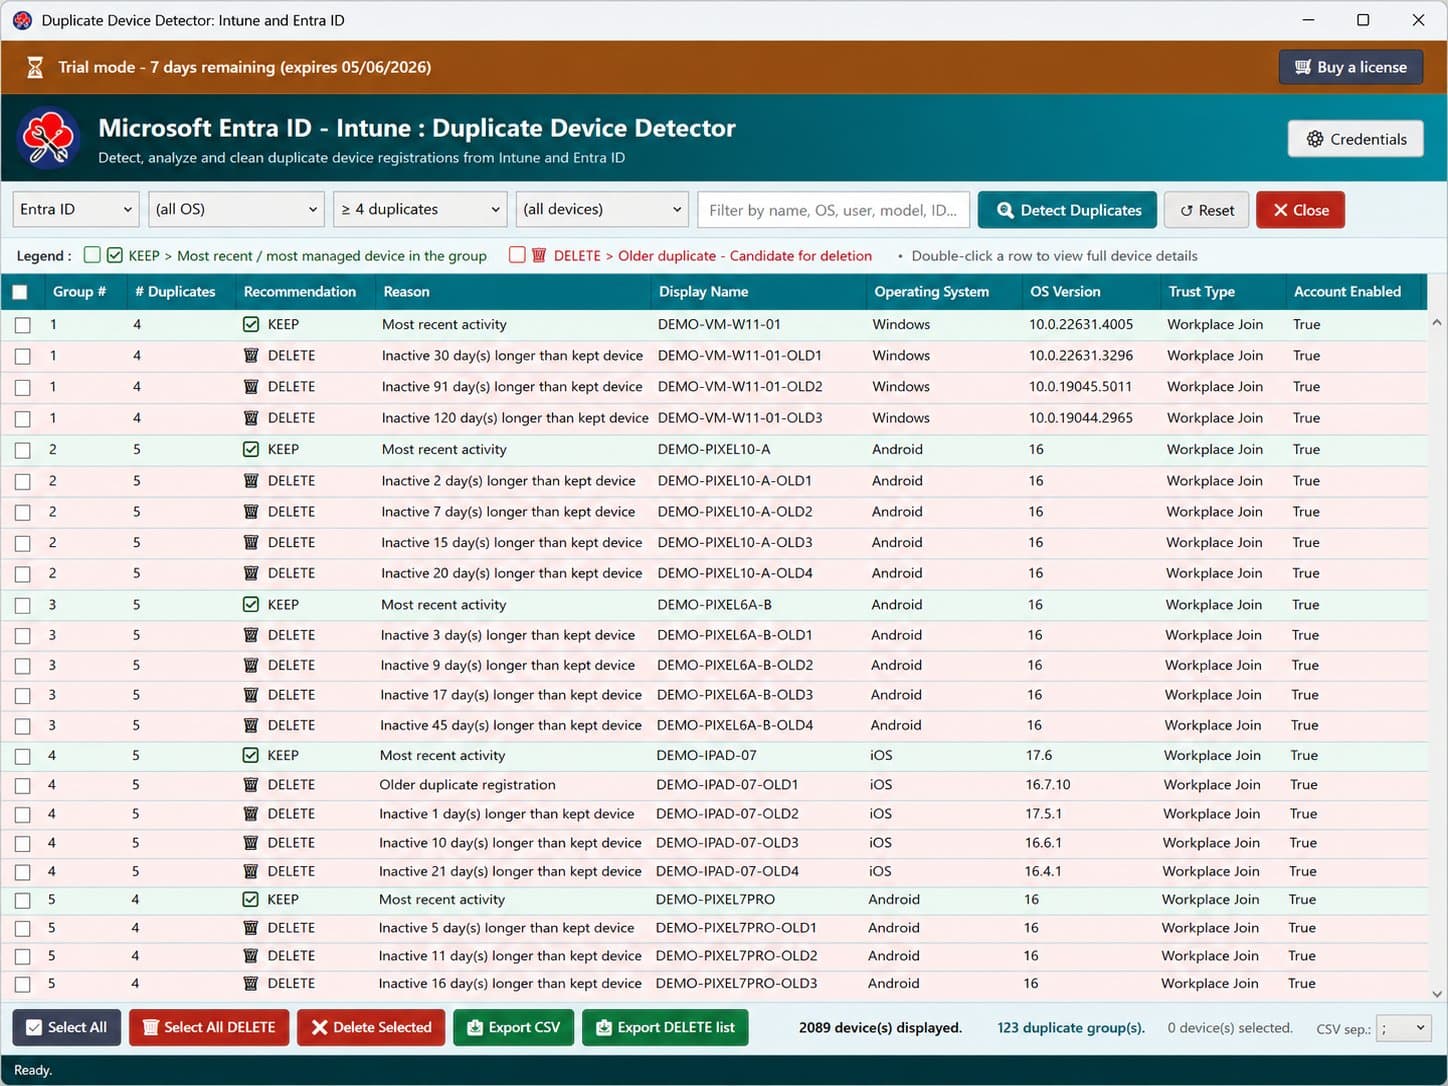Click the trash icon for DEMO-PIXEL7PRO-OLD3
This screenshot has height=1086, width=1448.
click(x=251, y=984)
